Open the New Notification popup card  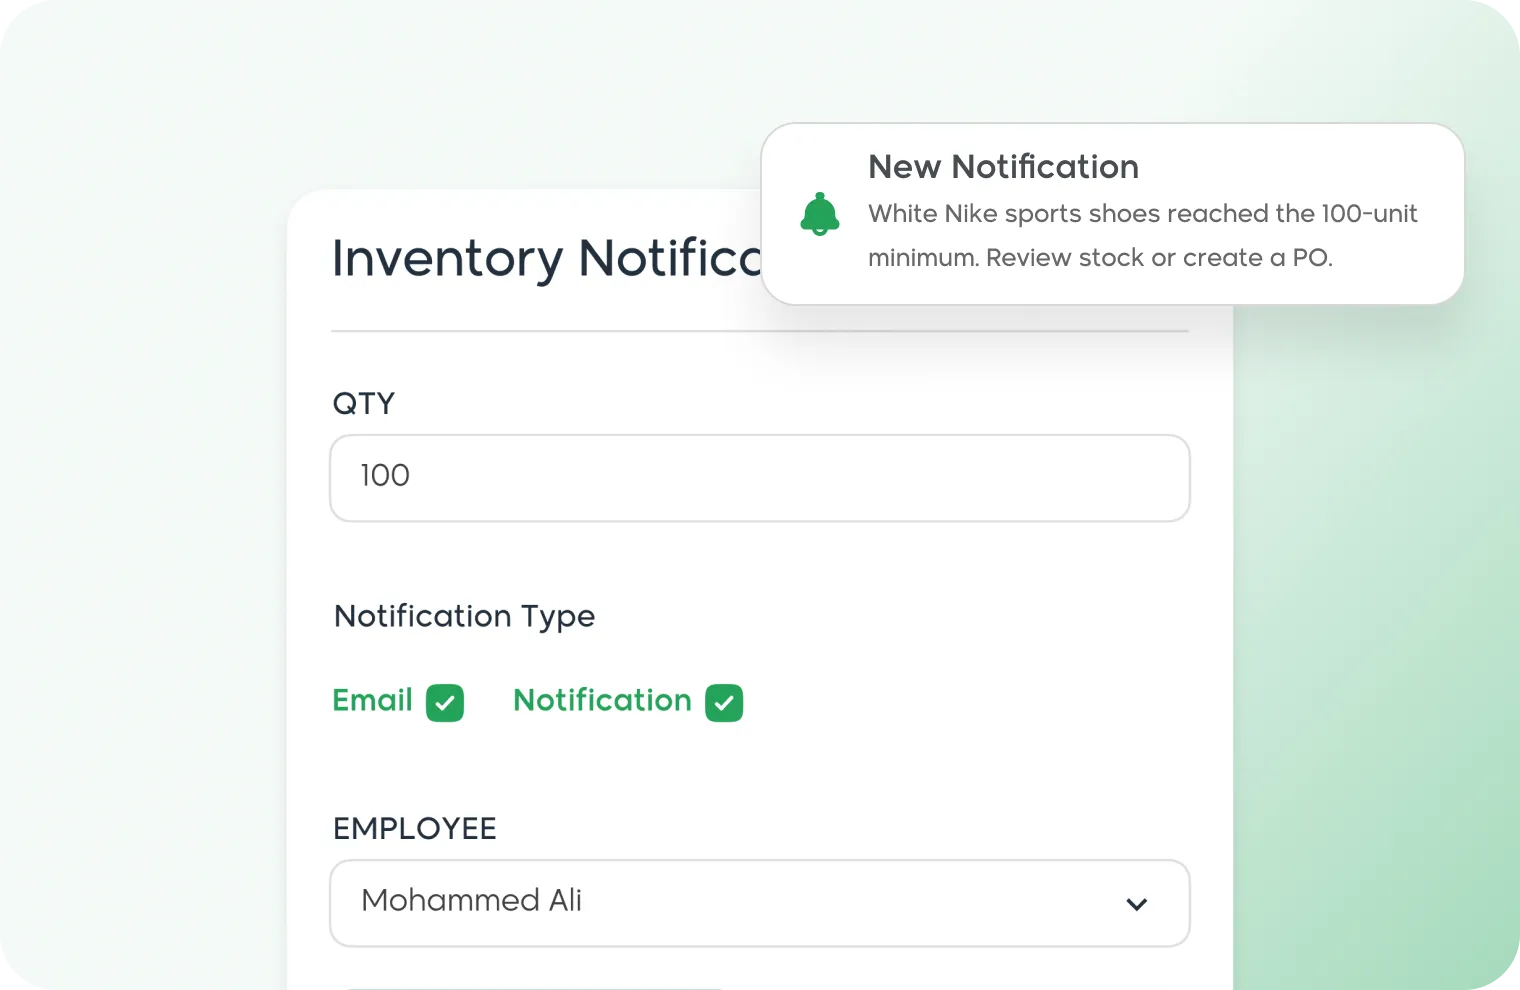1110,213
